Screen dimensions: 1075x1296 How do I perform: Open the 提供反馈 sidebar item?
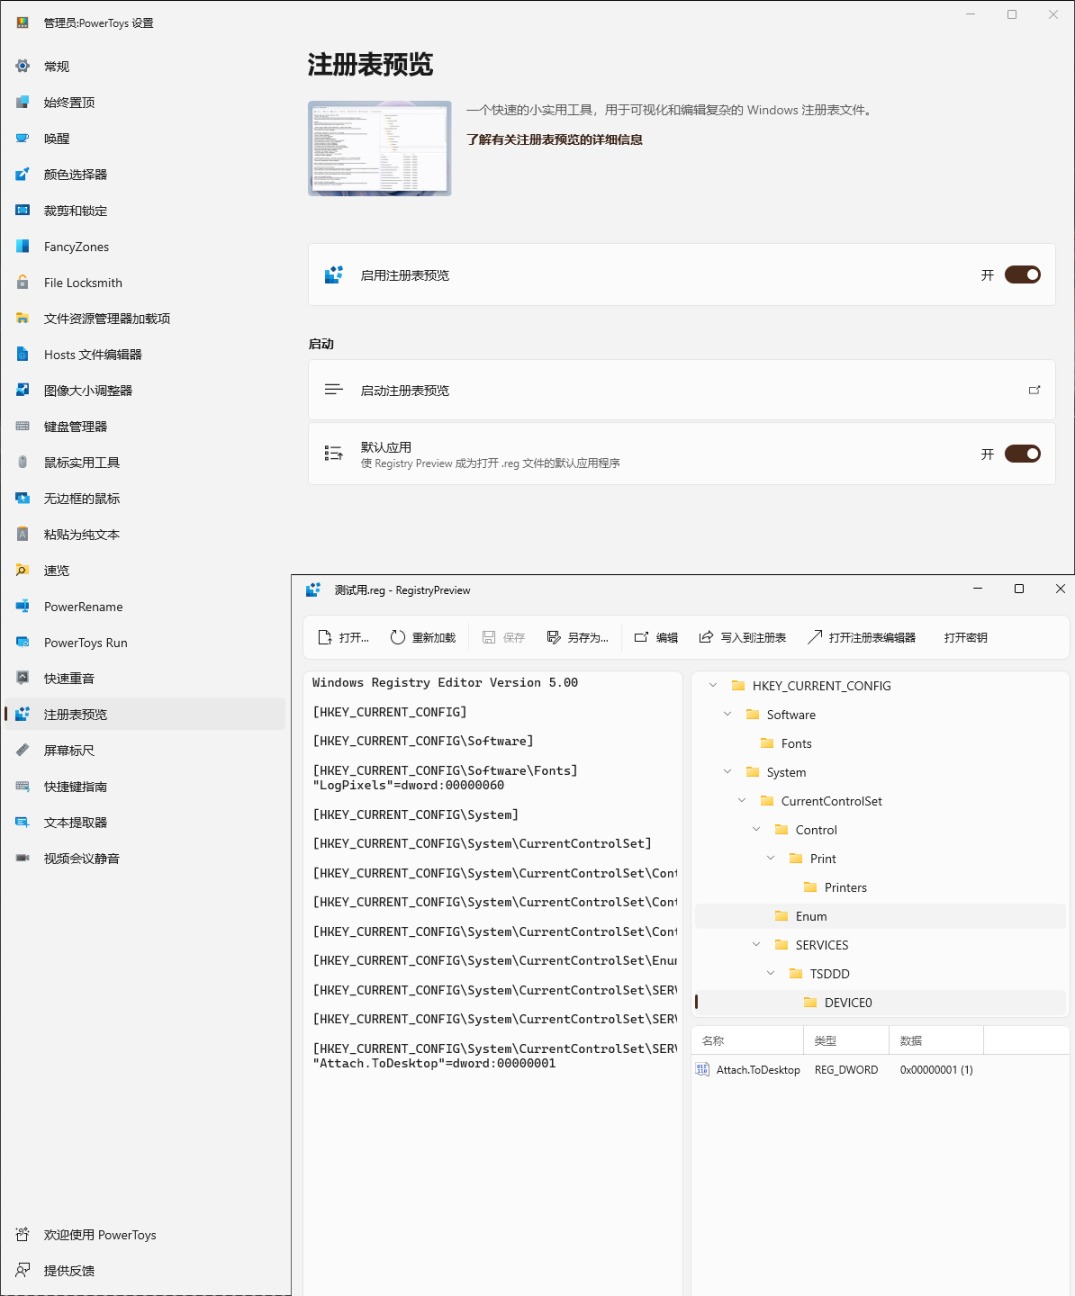(144, 1271)
